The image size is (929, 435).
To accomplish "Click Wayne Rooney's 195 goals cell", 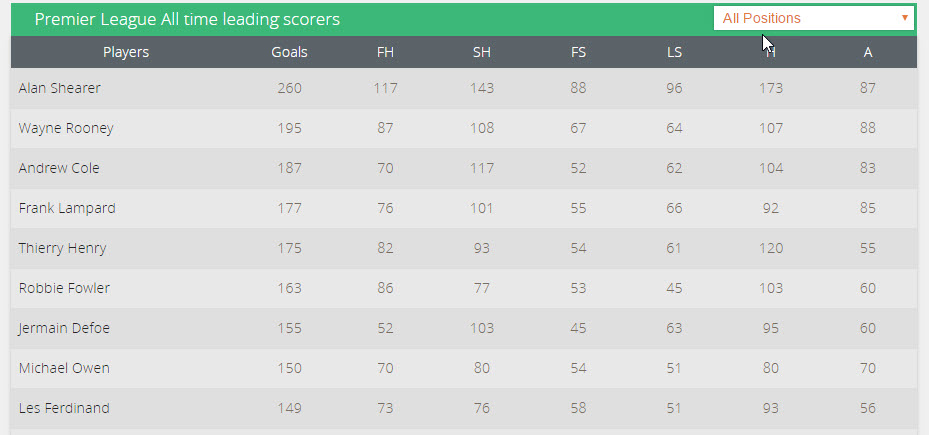I will [289, 128].
